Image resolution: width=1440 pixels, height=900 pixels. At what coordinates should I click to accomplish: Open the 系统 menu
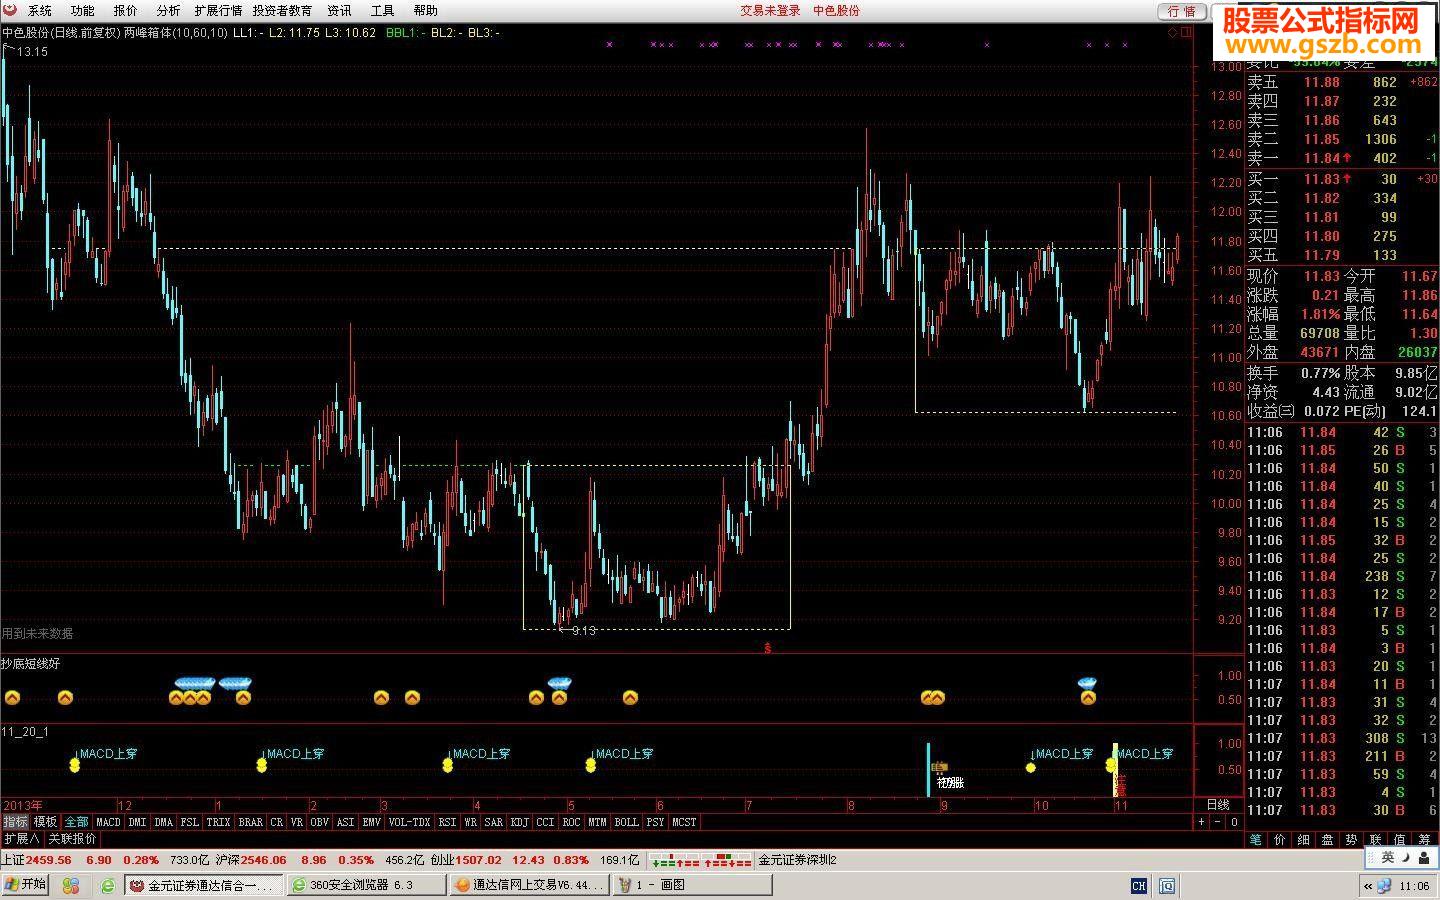(39, 10)
